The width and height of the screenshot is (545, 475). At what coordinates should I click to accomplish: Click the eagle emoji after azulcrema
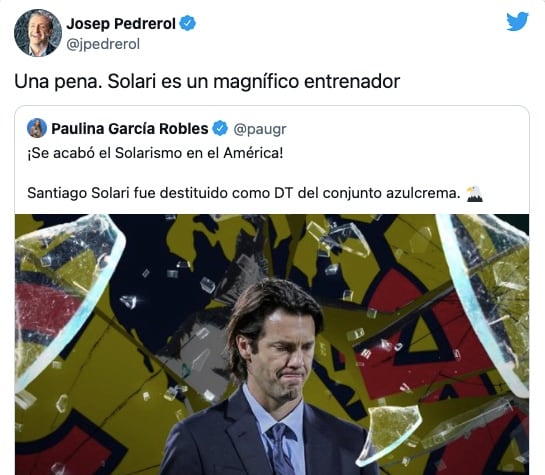[x=474, y=194]
